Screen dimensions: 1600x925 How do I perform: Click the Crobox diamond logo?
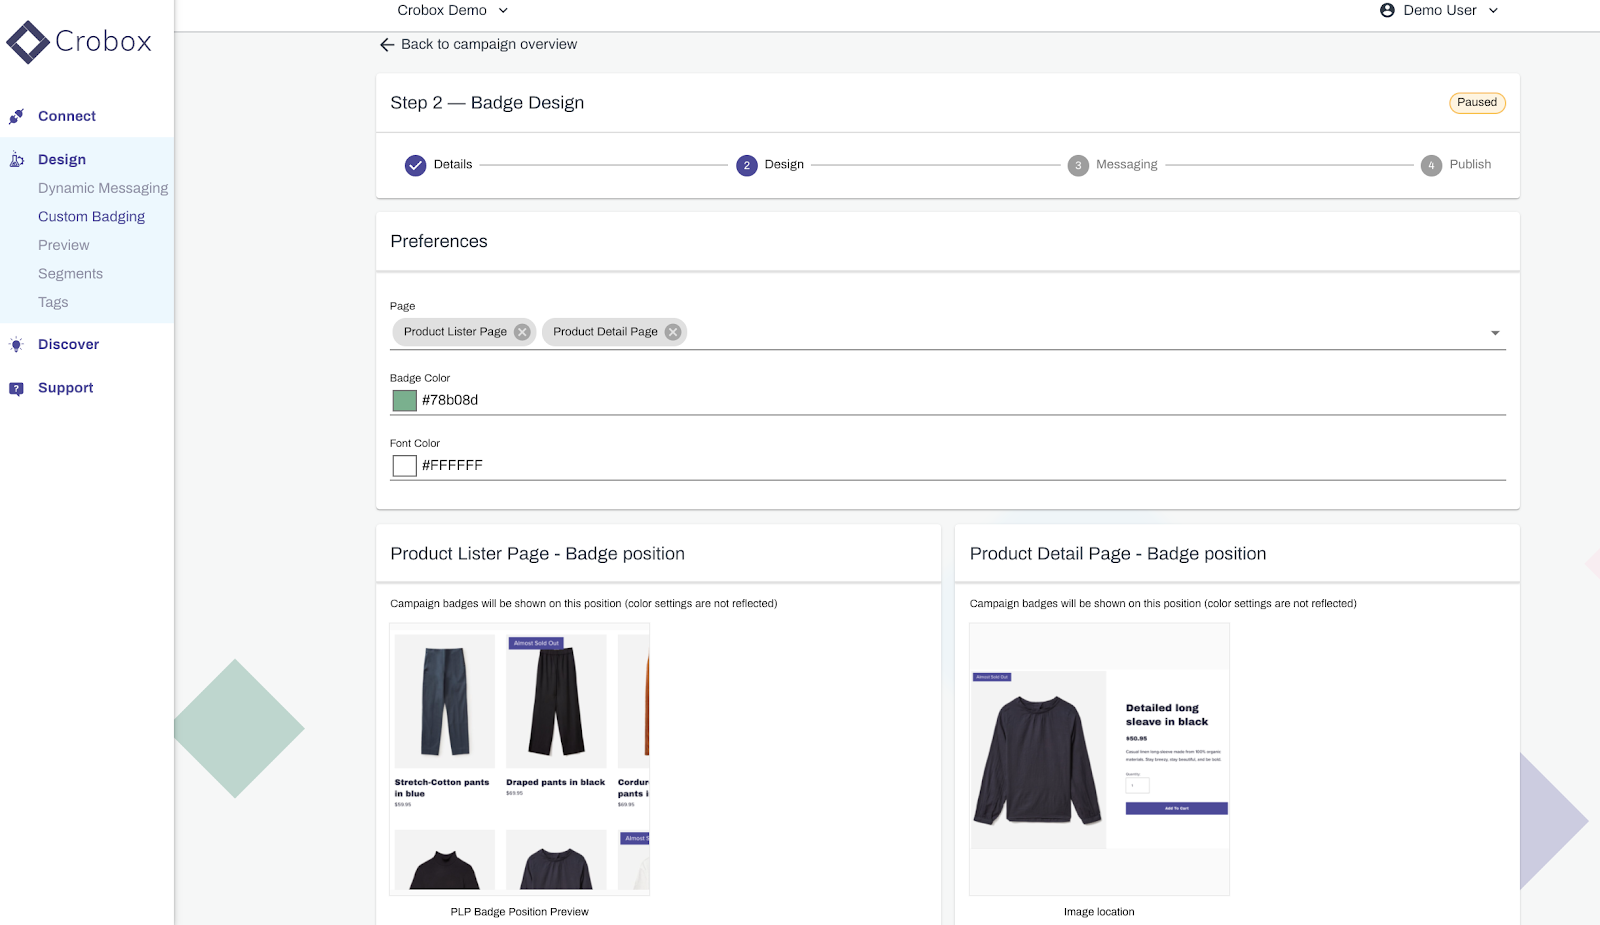coord(26,42)
